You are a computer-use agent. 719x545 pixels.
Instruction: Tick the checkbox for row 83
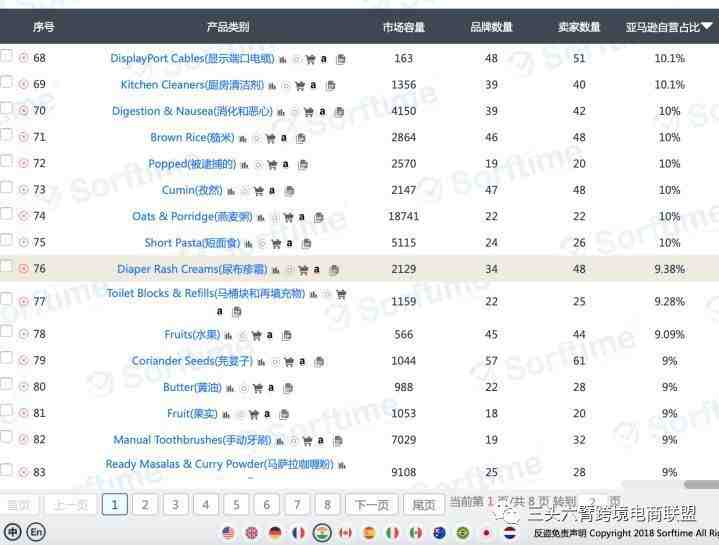coord(6,469)
